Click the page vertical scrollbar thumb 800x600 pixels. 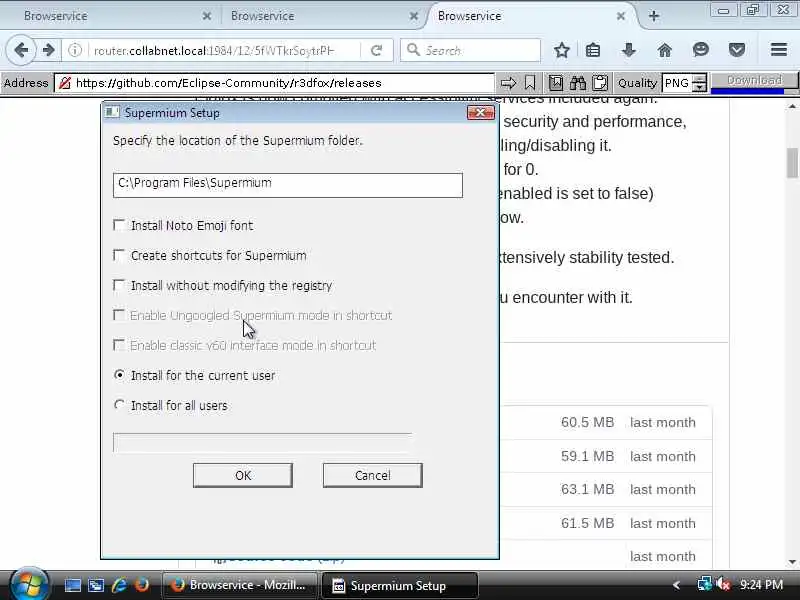coord(792,162)
